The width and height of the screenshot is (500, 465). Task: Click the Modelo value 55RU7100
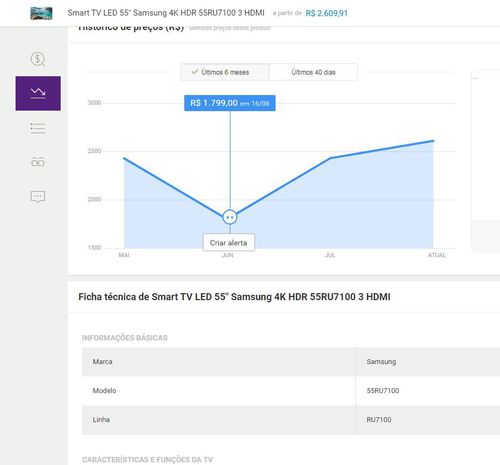(x=383, y=391)
